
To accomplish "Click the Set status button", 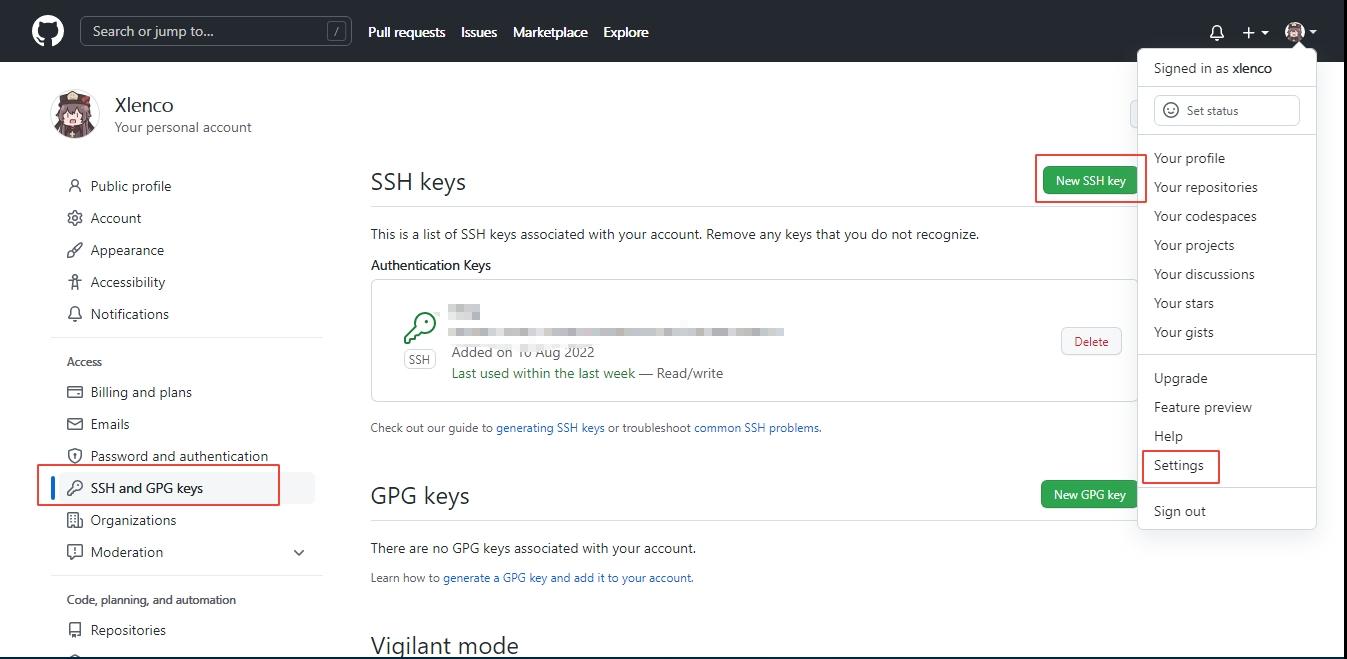I will tap(1226, 111).
